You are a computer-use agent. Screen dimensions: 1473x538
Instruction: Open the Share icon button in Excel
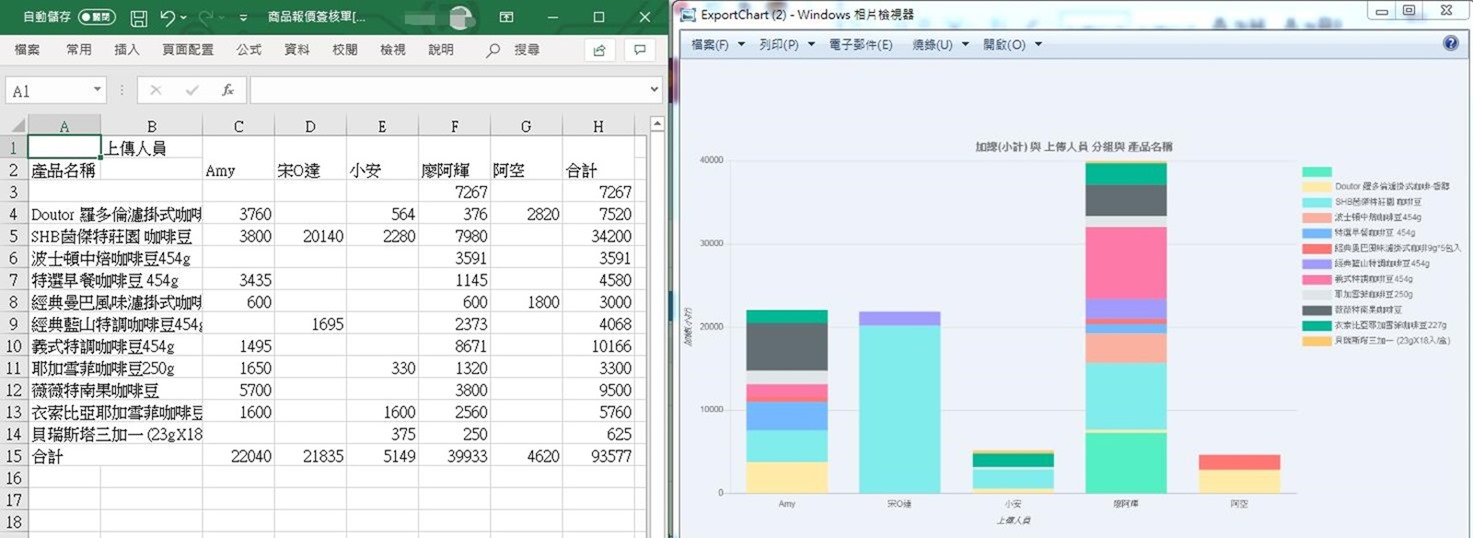pos(599,50)
